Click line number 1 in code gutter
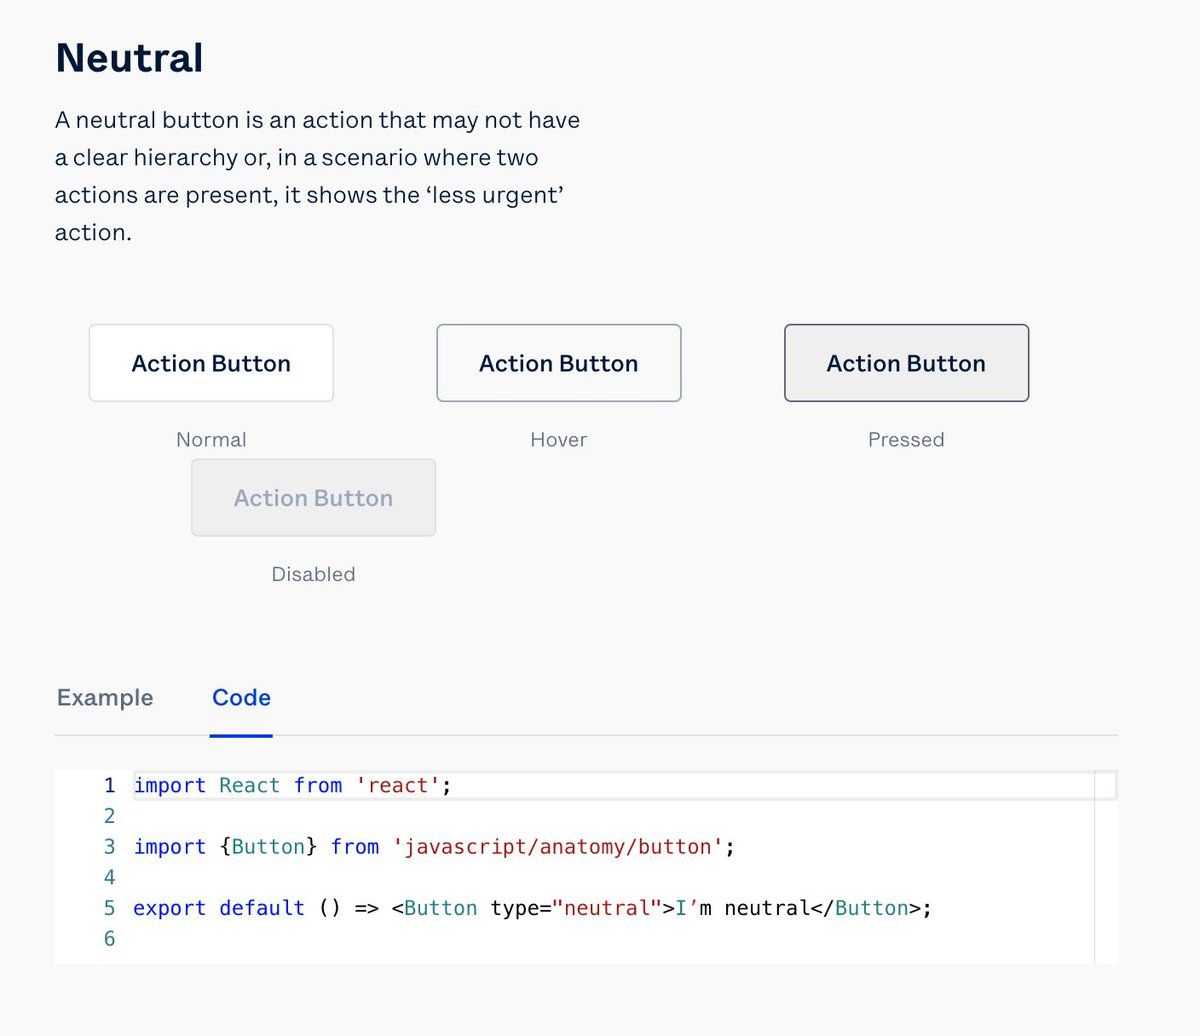 [109, 786]
